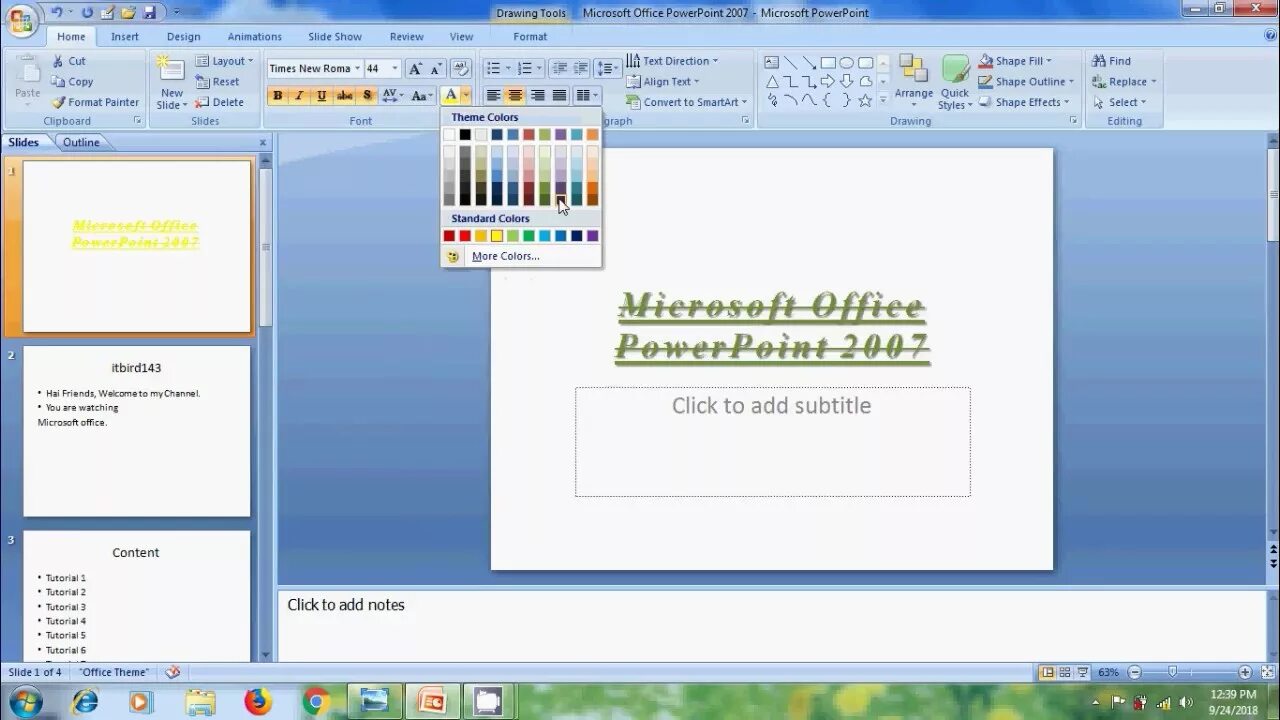Open the Animations ribbon tab
This screenshot has width=1280, height=720.
click(x=254, y=37)
